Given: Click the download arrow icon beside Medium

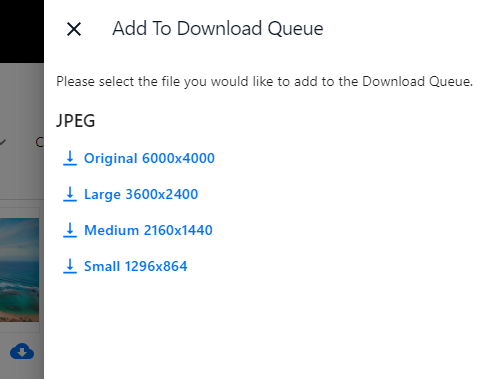Looking at the screenshot, I should coord(70,230).
